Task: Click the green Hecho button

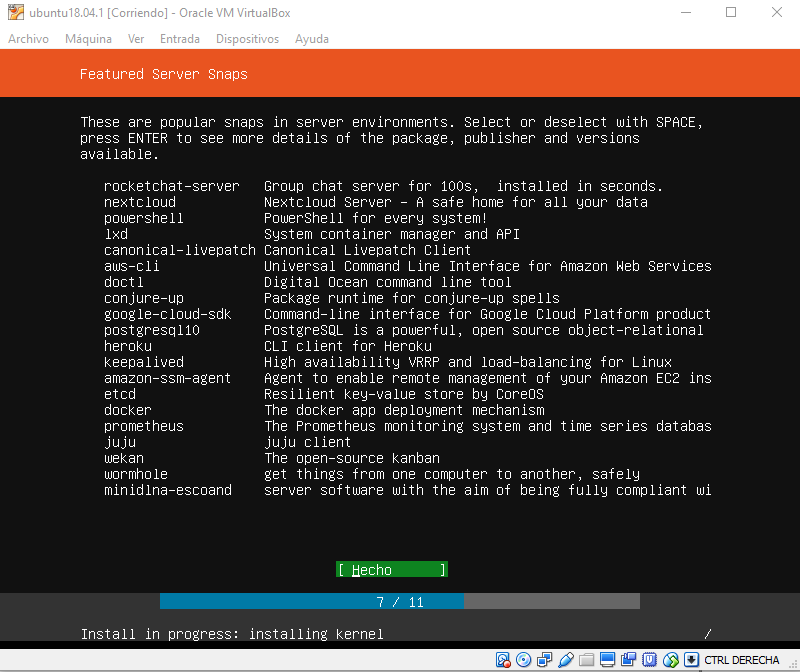Action: 392,569
